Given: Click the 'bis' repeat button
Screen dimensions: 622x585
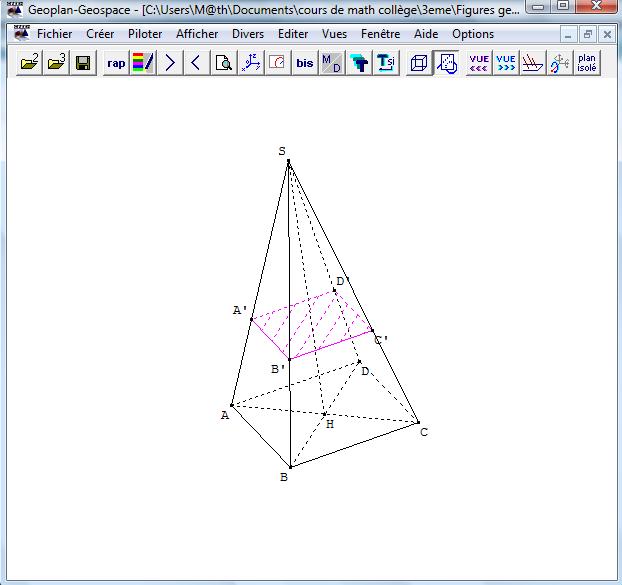Looking at the screenshot, I should (x=304, y=63).
